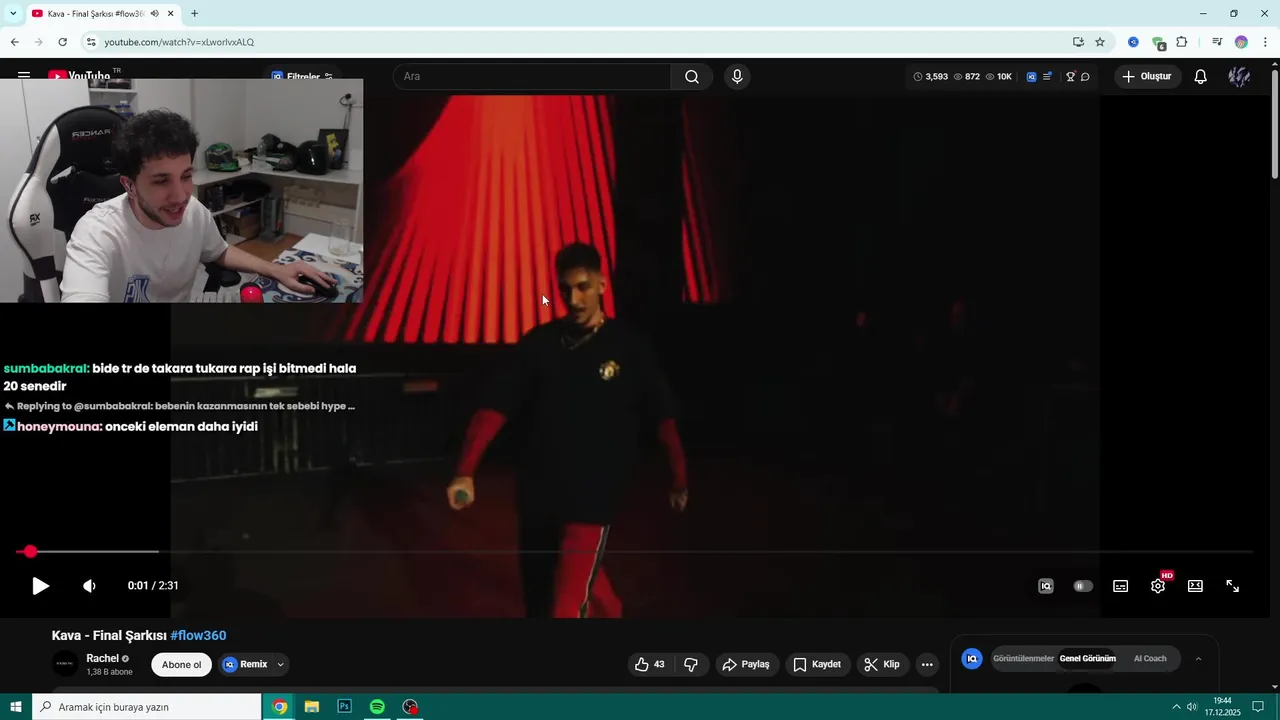Viewport: 1280px width, 720px height.
Task: Open the vidIQ list icon in stats bar
Action: point(1047,77)
